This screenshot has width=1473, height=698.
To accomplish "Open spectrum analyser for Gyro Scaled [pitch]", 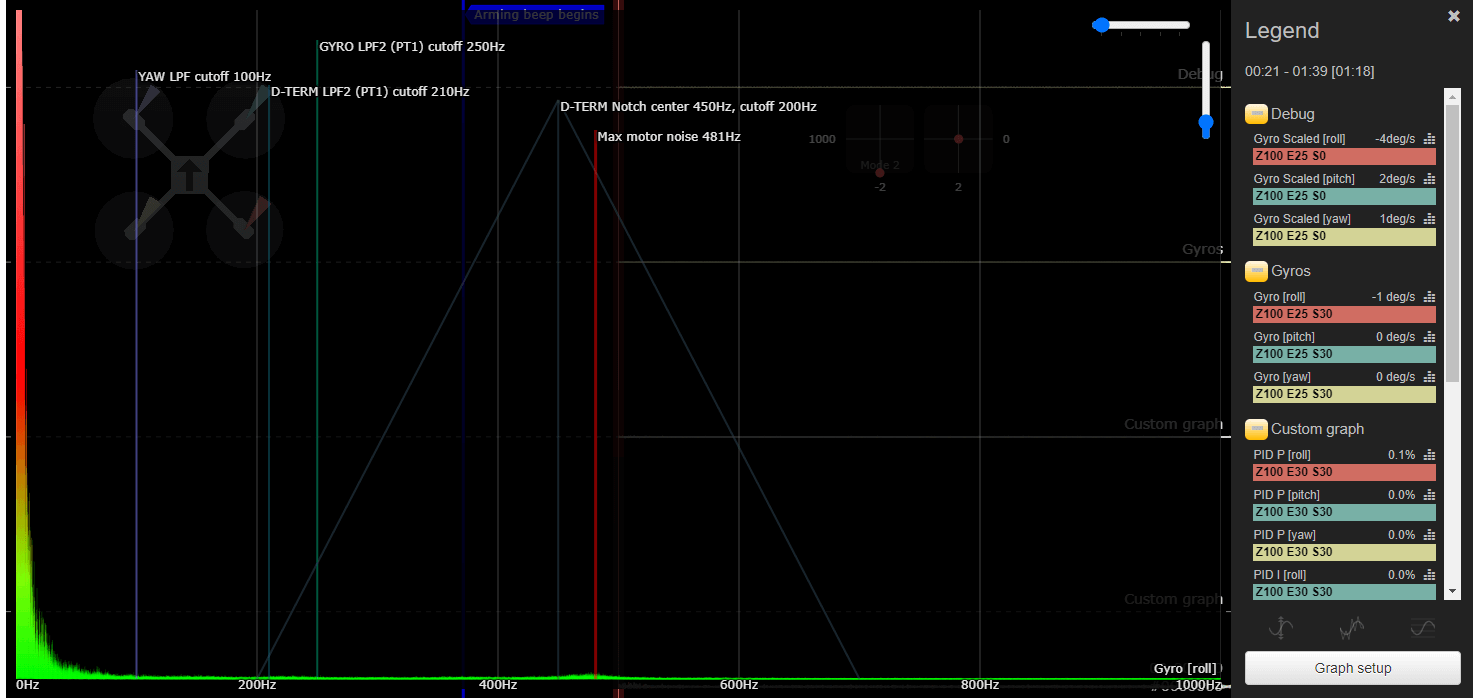I will click(x=1429, y=179).
